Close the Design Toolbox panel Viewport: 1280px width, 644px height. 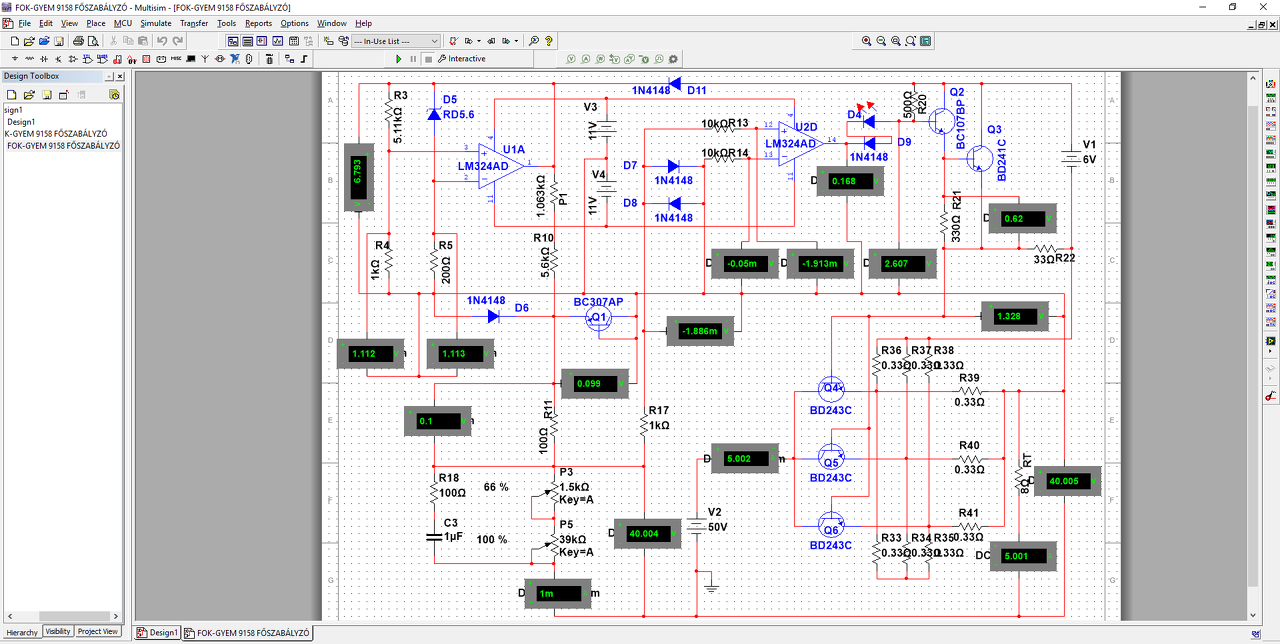120,76
